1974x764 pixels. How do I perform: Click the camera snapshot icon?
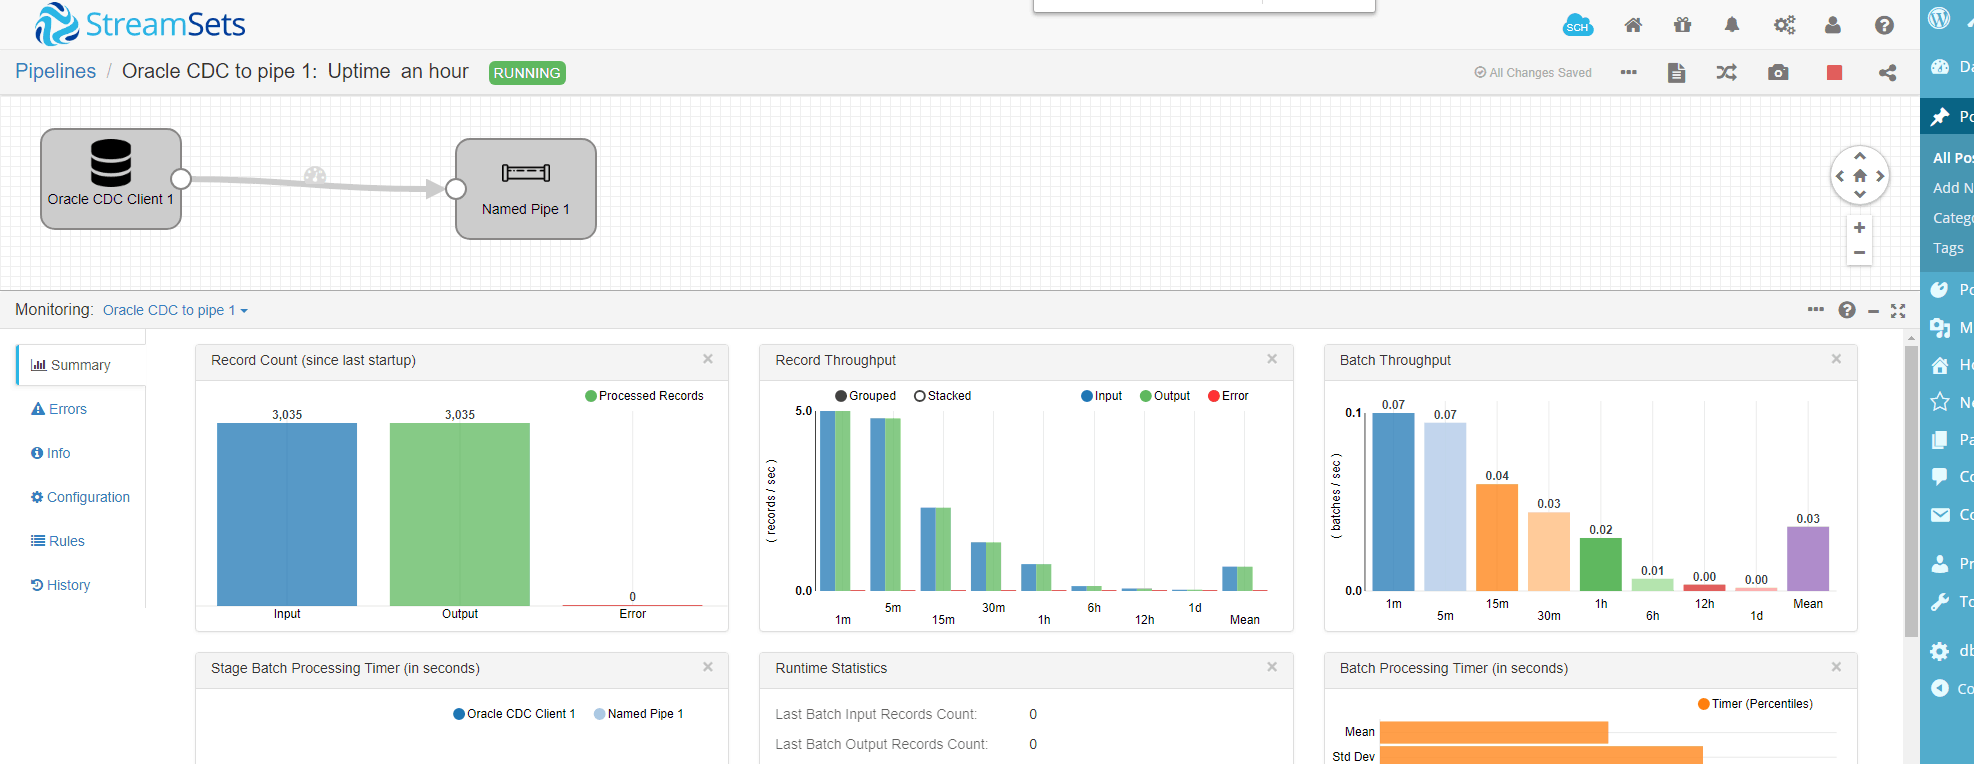point(1778,73)
